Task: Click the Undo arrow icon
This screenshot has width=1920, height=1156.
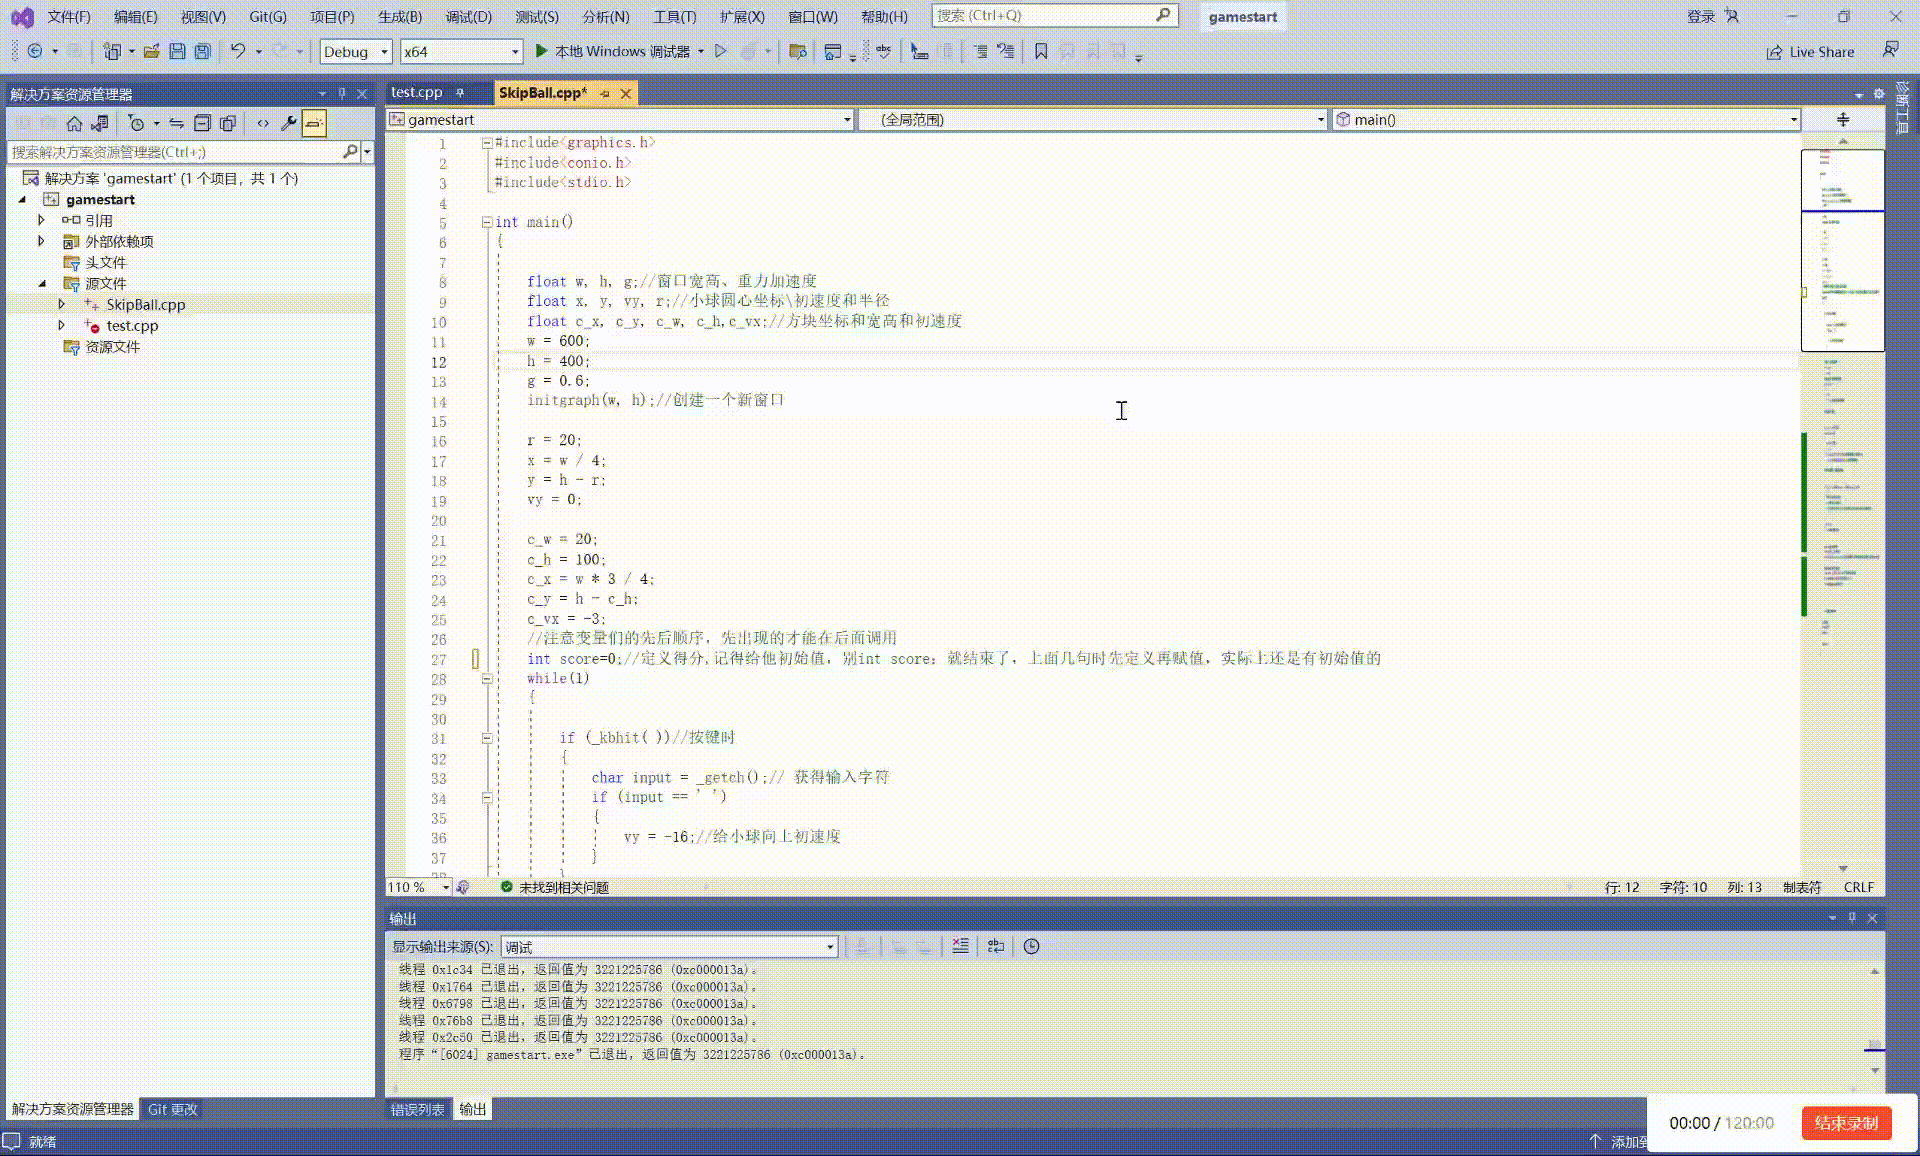Action: (237, 51)
